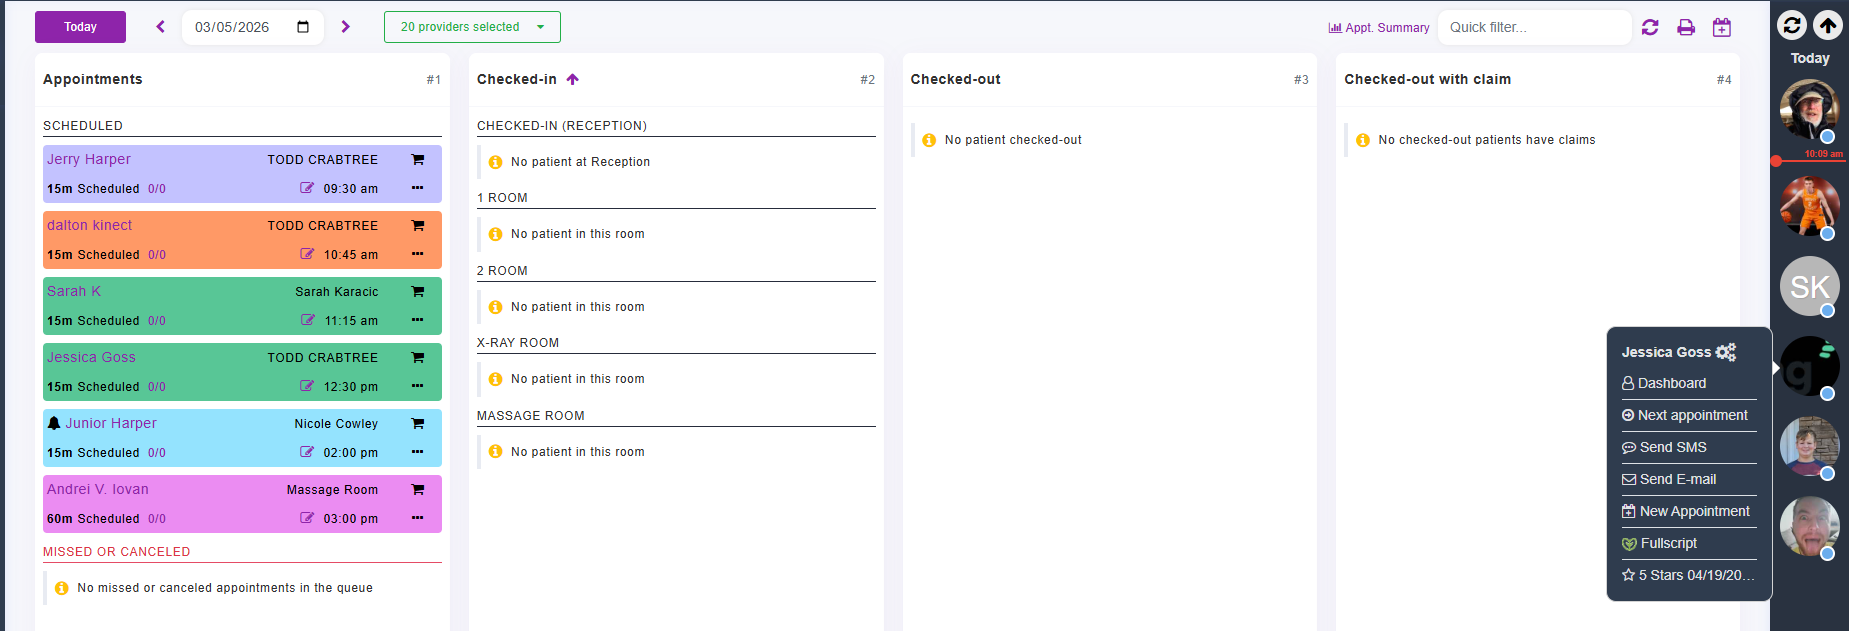This screenshot has width=1849, height=631.
Task: Click the gears icon beside Jessica Goss
Action: [1726, 352]
